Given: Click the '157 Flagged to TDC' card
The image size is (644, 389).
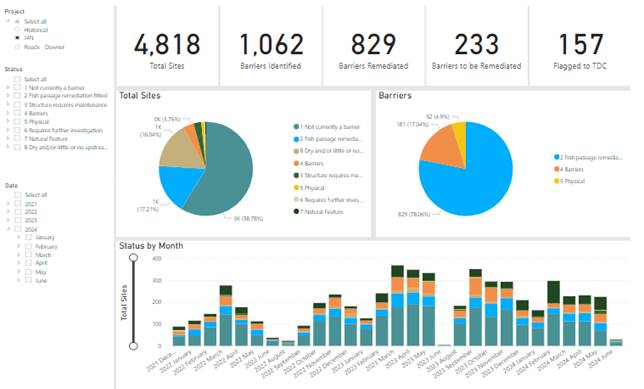Looking at the screenshot, I should coord(580,46).
